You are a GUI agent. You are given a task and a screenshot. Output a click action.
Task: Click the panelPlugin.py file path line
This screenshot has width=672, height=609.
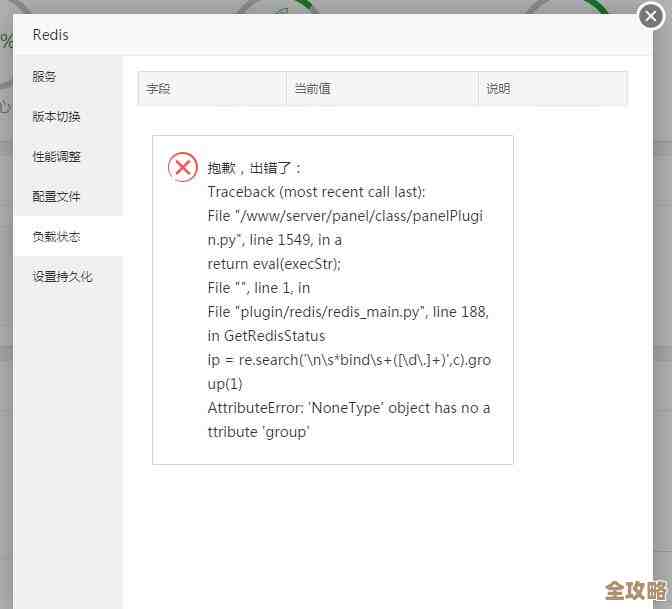tap(345, 228)
